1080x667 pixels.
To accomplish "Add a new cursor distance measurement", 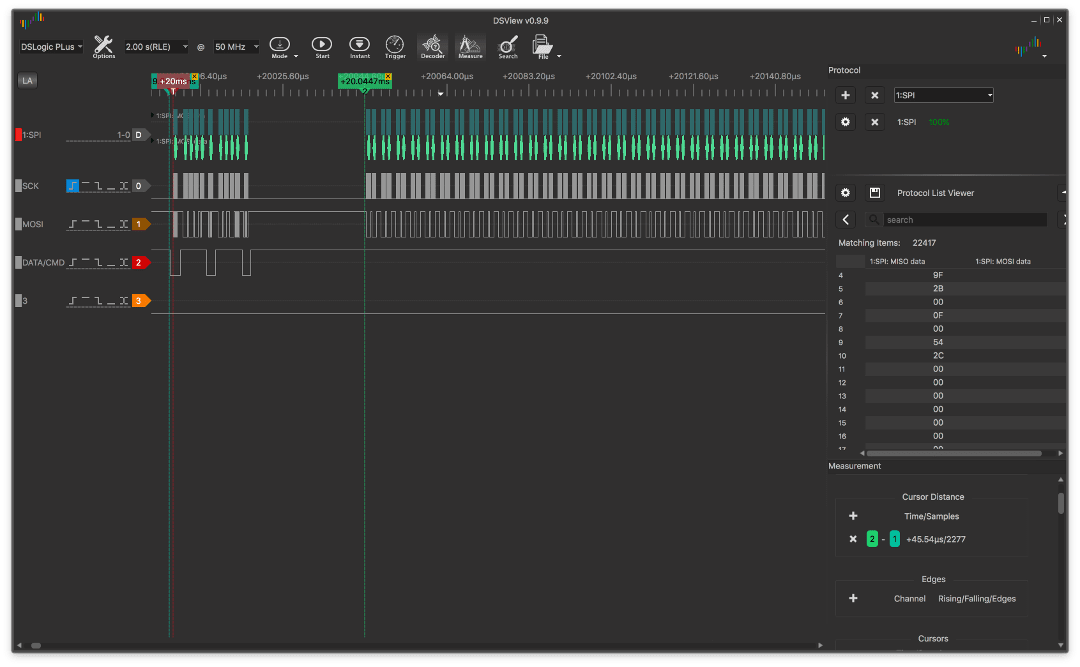I will pyautogui.click(x=853, y=516).
